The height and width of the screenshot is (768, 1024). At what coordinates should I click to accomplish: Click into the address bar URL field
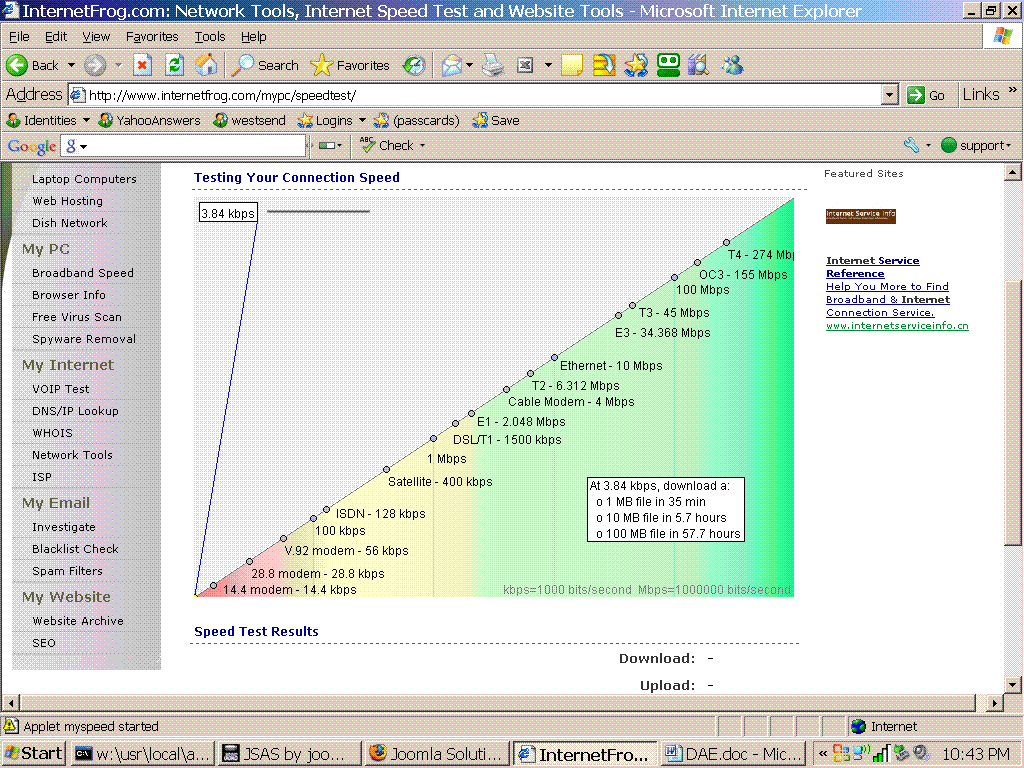pos(484,95)
